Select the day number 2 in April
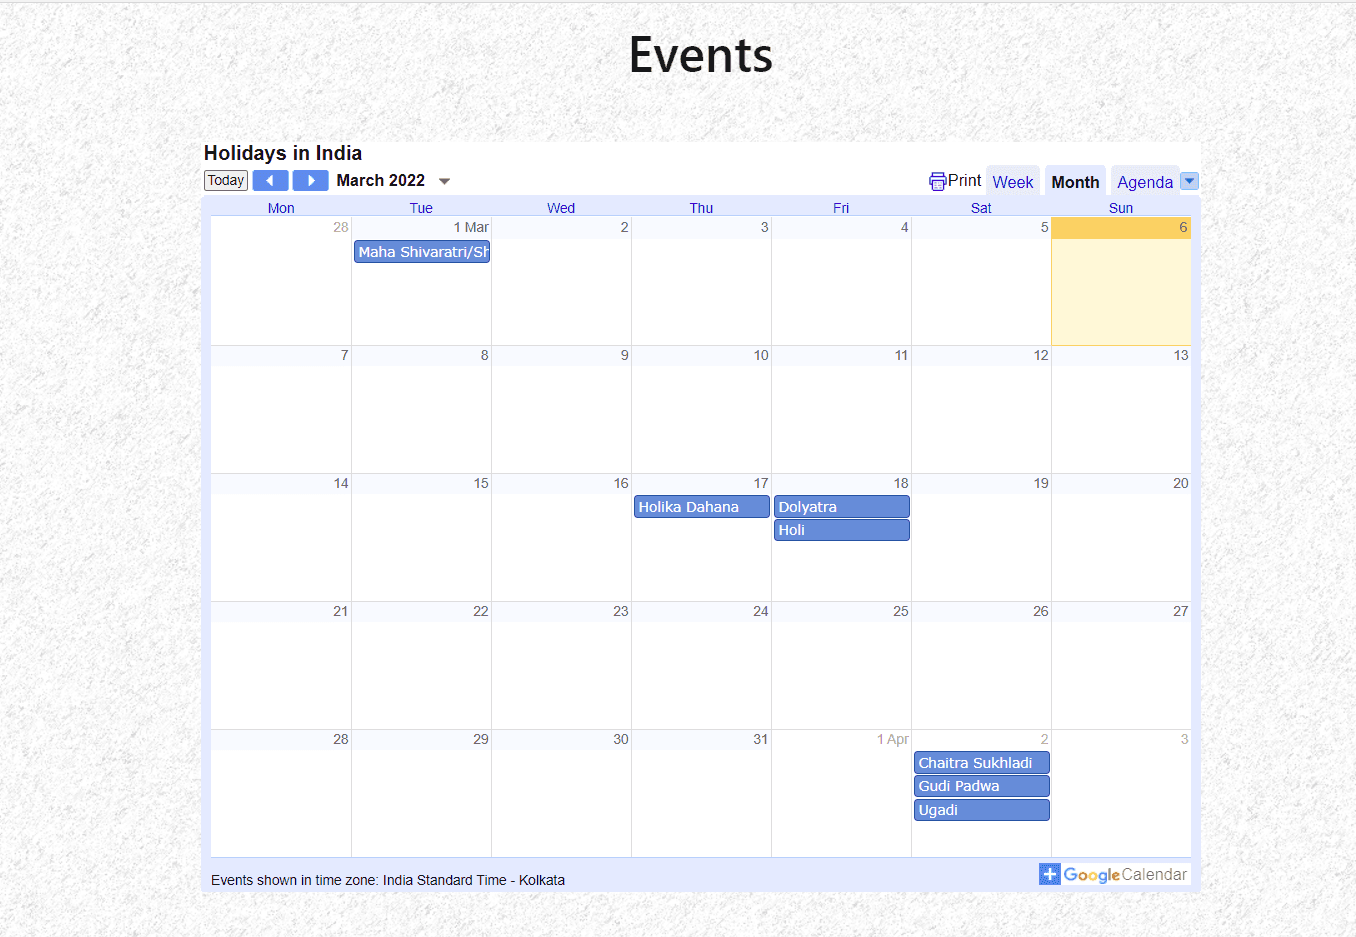The image size is (1356, 937). tap(1045, 739)
